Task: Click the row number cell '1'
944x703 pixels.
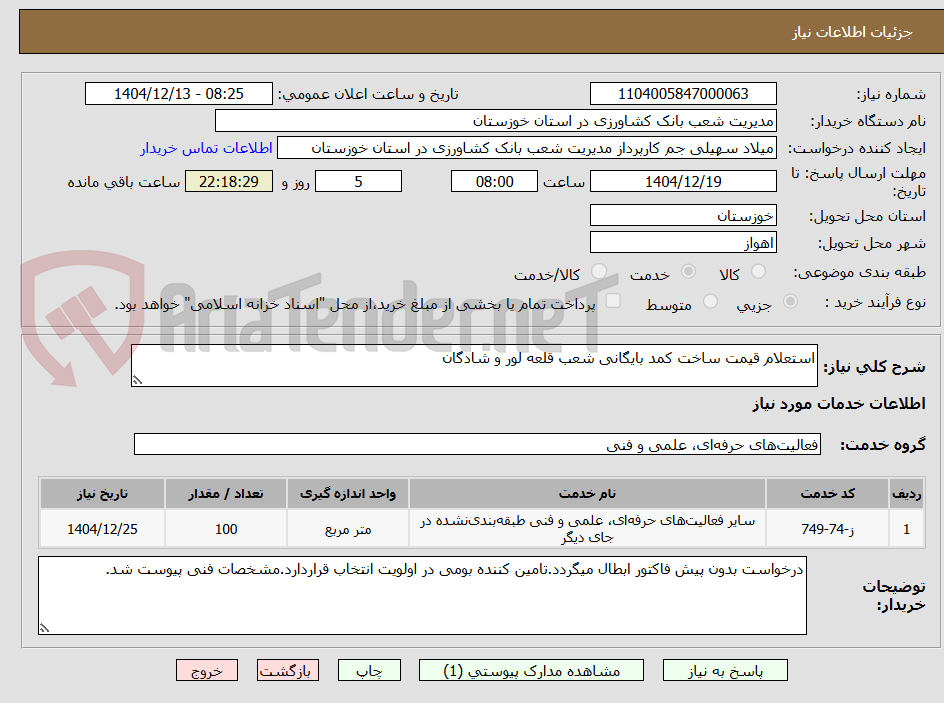Action: pyautogui.click(x=907, y=529)
